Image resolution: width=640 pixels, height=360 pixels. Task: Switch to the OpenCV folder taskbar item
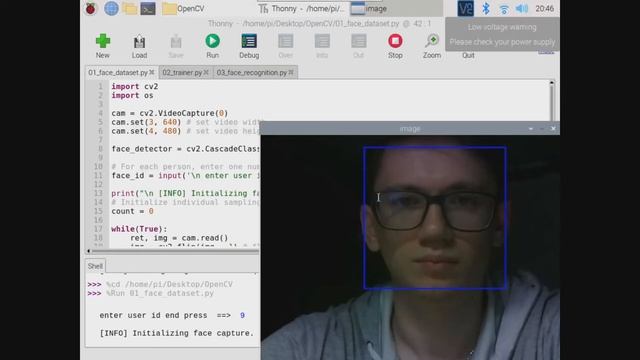click(x=183, y=9)
